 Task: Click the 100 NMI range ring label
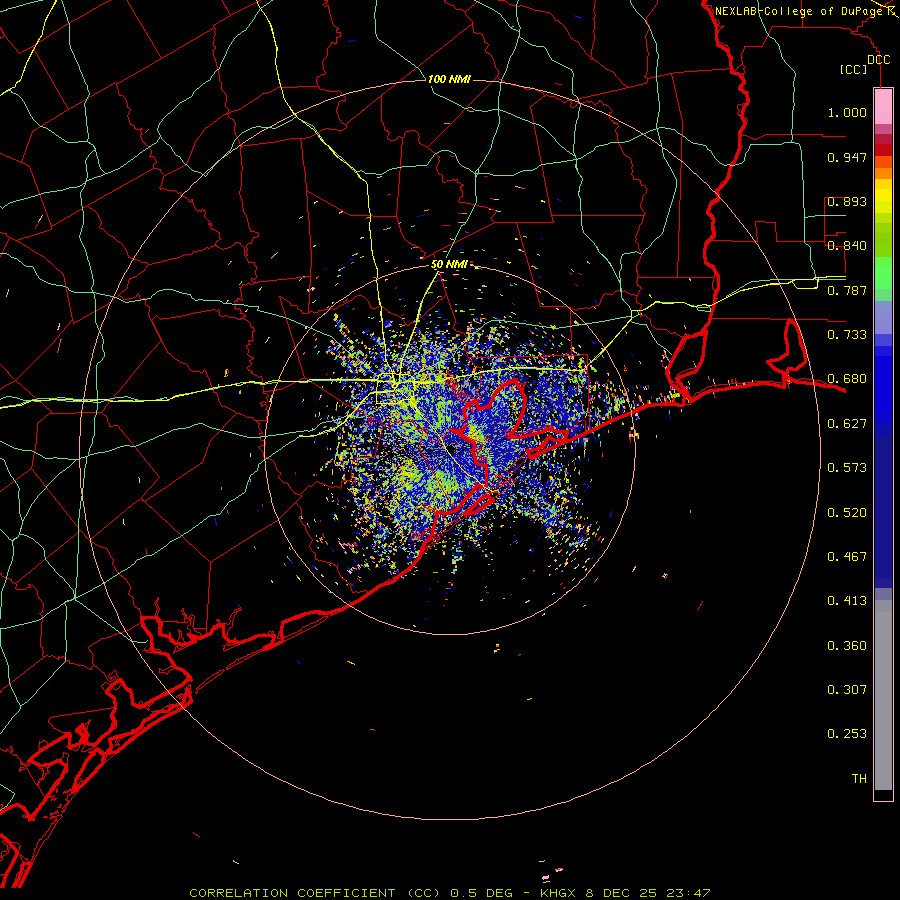click(x=449, y=79)
